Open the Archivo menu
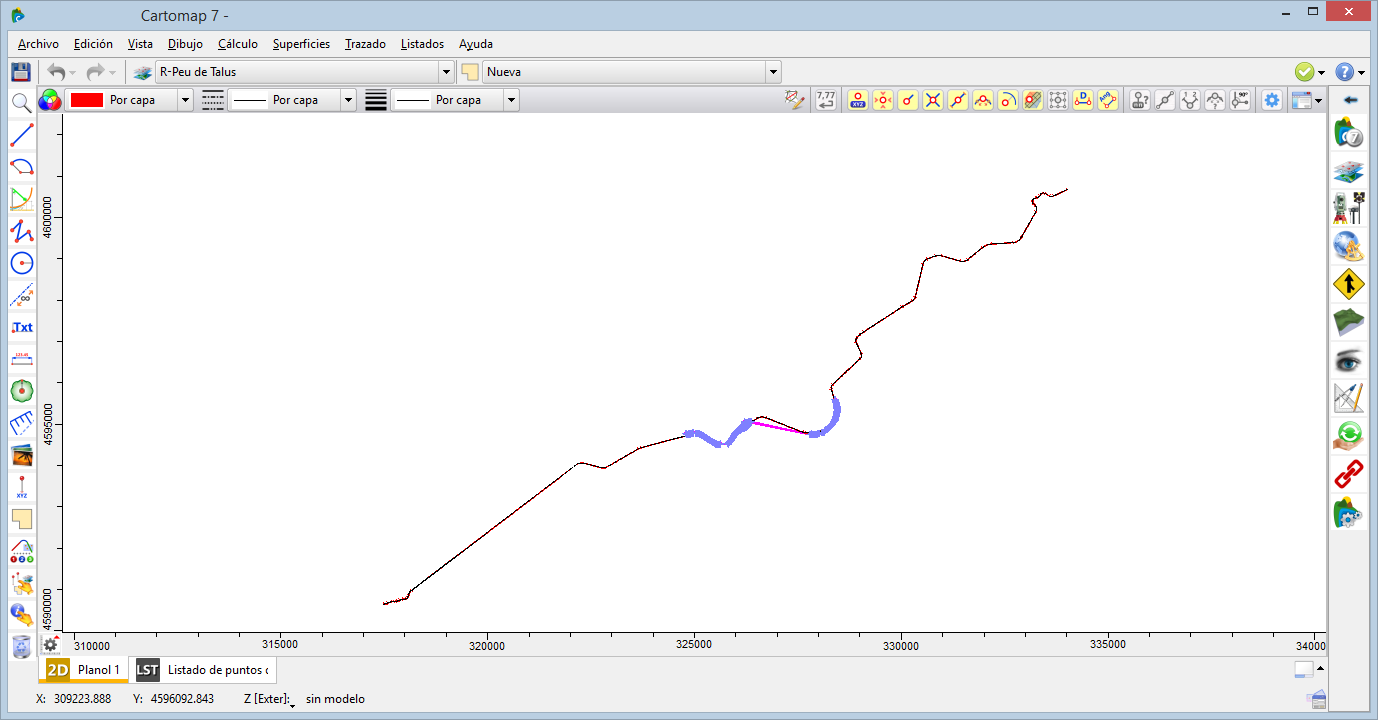The width and height of the screenshot is (1378, 720). coord(38,44)
